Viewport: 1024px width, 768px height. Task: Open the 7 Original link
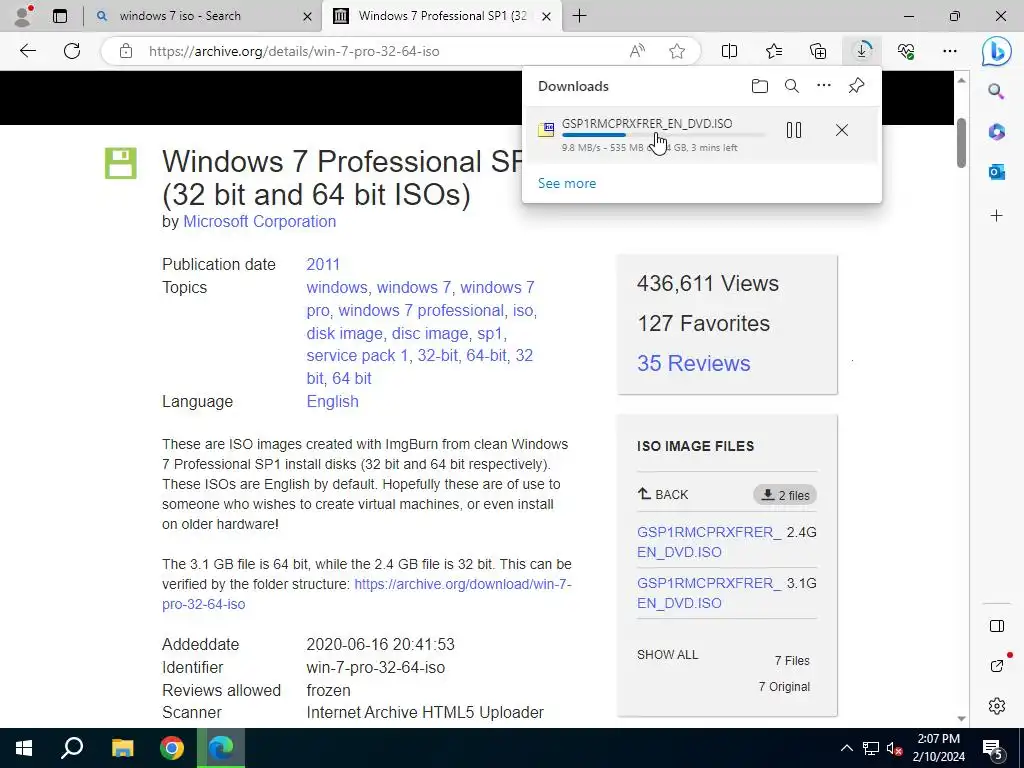(x=784, y=687)
